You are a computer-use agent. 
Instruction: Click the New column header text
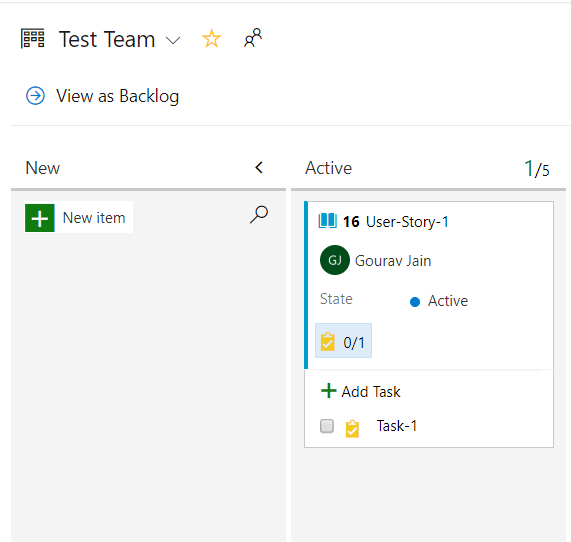point(43,168)
